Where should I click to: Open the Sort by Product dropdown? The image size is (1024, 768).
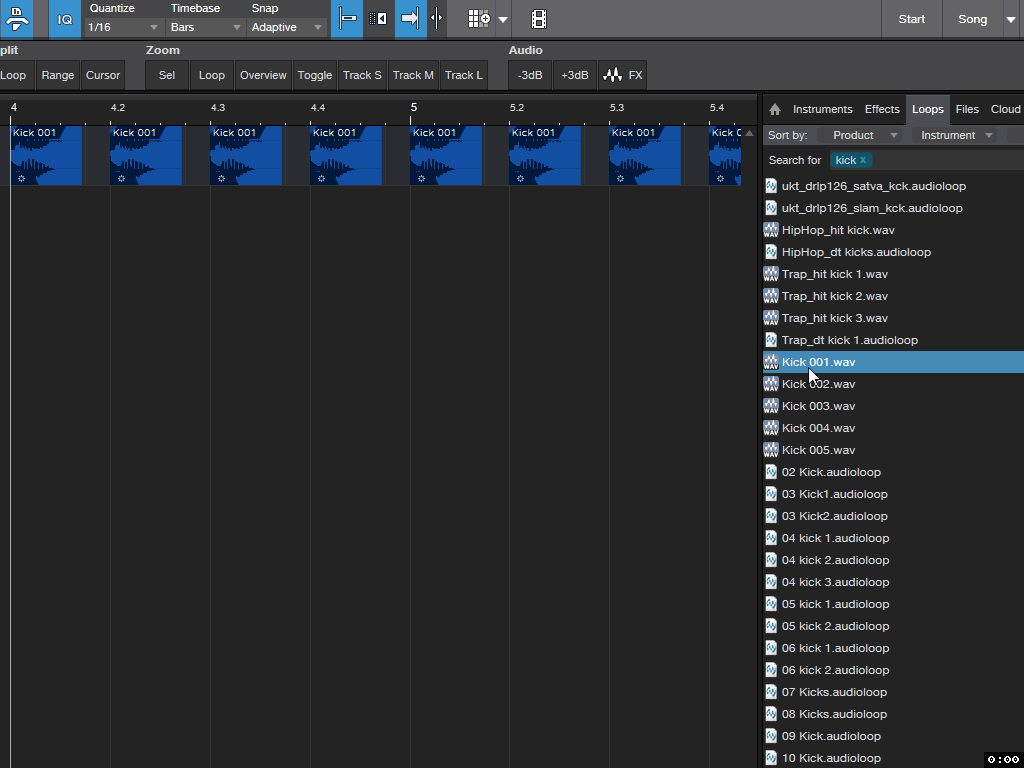(857, 135)
